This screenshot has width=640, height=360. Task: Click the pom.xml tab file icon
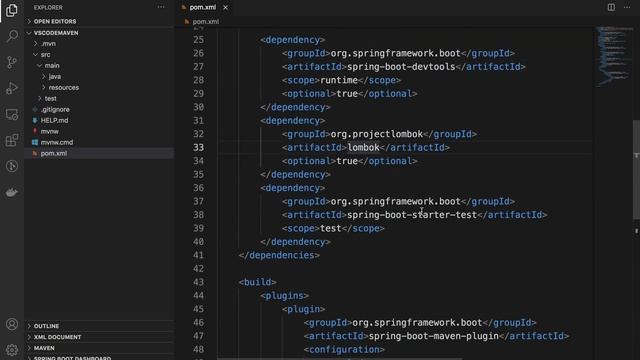coord(184,7)
